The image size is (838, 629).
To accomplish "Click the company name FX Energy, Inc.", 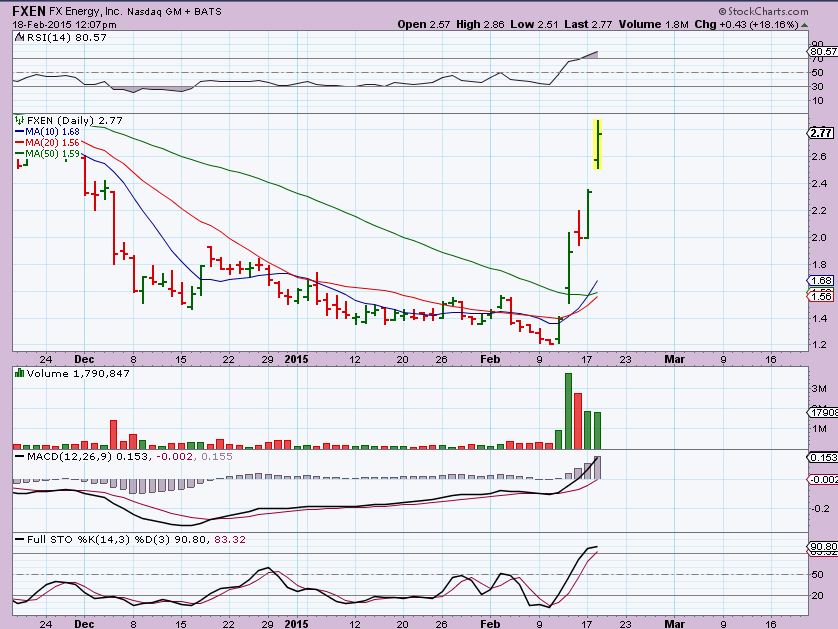I will tap(86, 11).
